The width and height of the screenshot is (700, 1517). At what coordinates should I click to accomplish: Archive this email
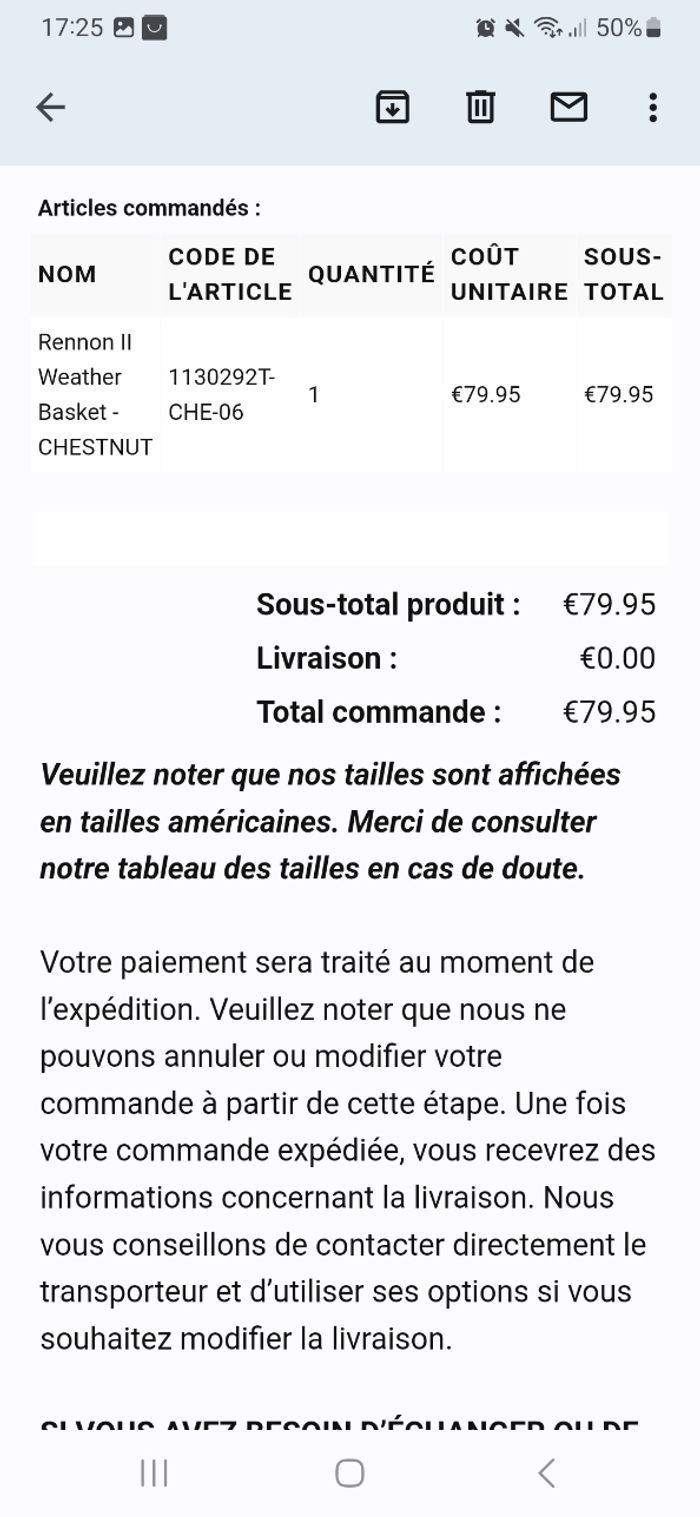pyautogui.click(x=392, y=107)
